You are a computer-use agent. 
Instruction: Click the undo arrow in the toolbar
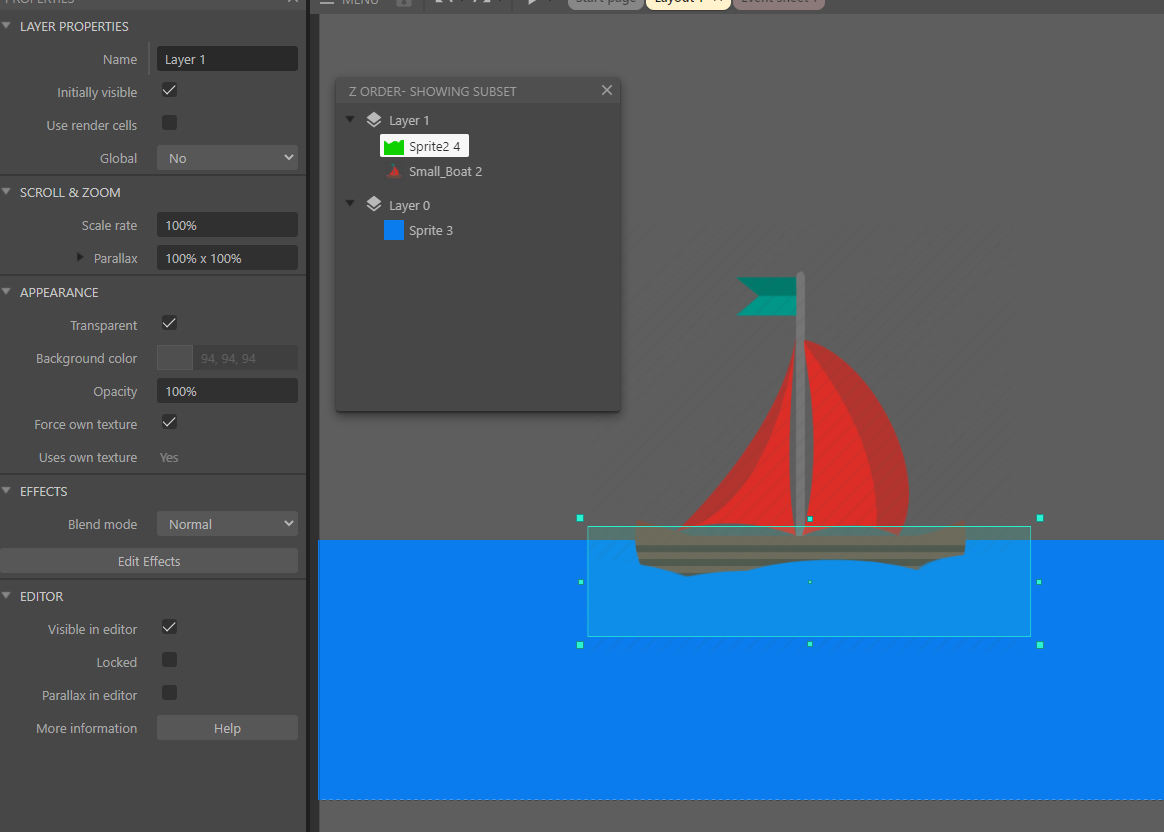(x=441, y=4)
